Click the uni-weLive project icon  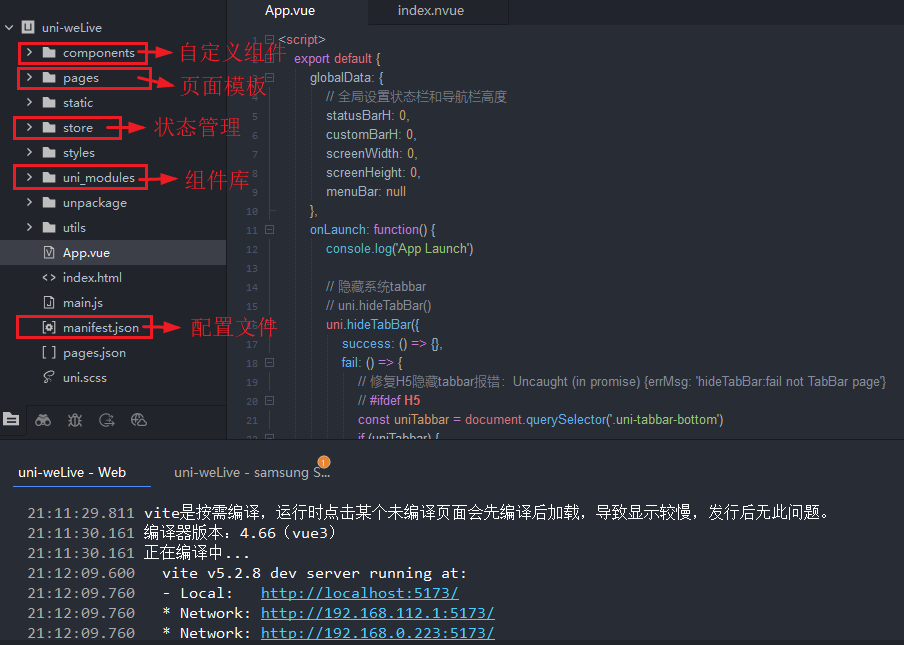28,27
